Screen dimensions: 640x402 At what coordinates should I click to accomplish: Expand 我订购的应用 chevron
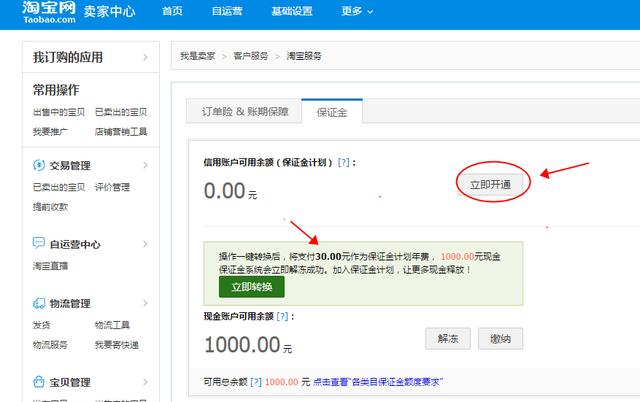click(x=145, y=58)
